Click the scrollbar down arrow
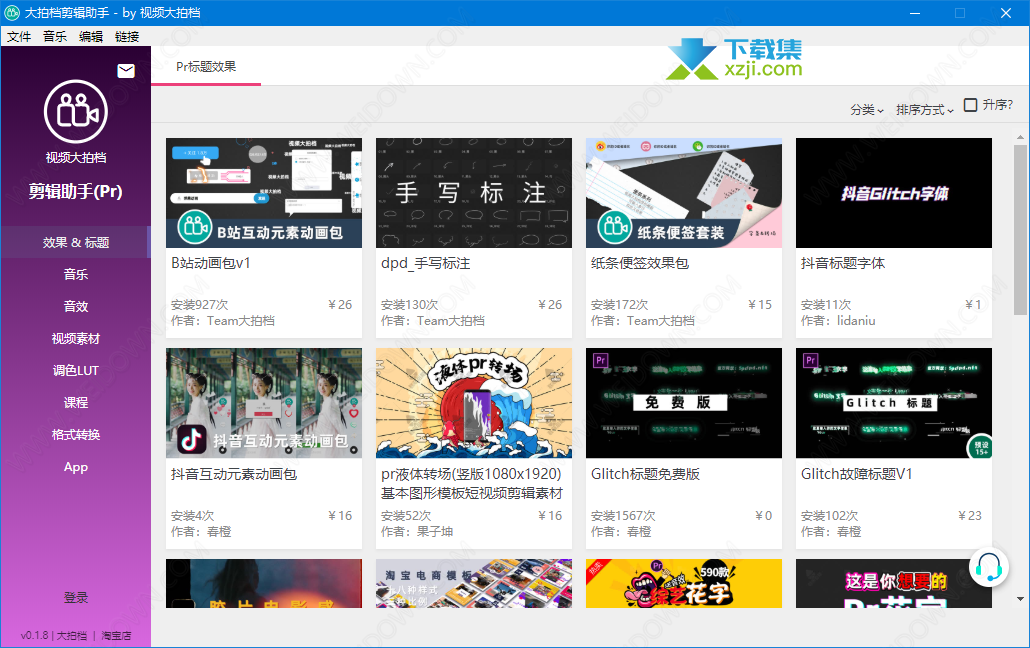Screen dimensions: 1030x648 pyautogui.click(x=1019, y=599)
